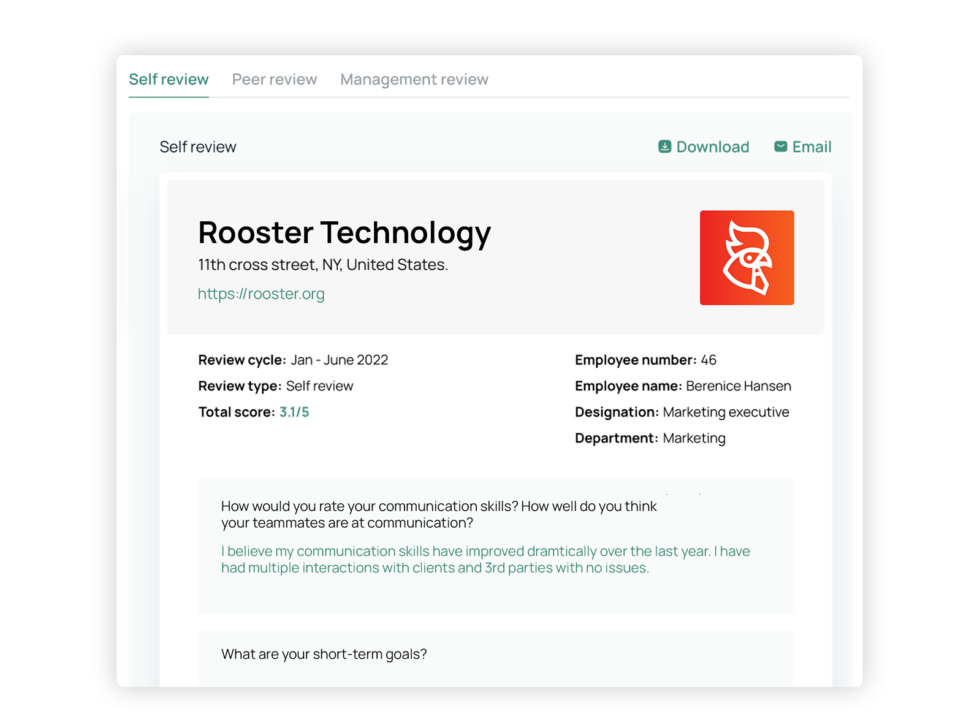Click the Review cycle value Jan - June 2022
The width and height of the screenshot is (980, 725).
[340, 359]
